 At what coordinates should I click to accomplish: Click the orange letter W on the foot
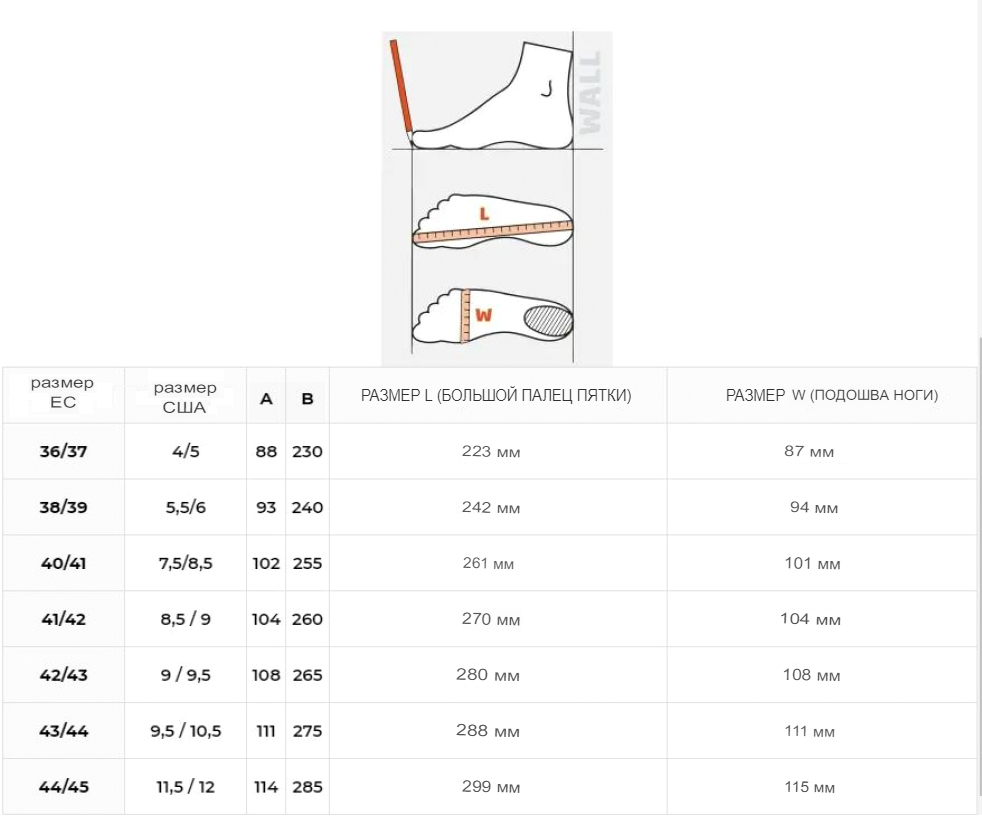[x=484, y=315]
